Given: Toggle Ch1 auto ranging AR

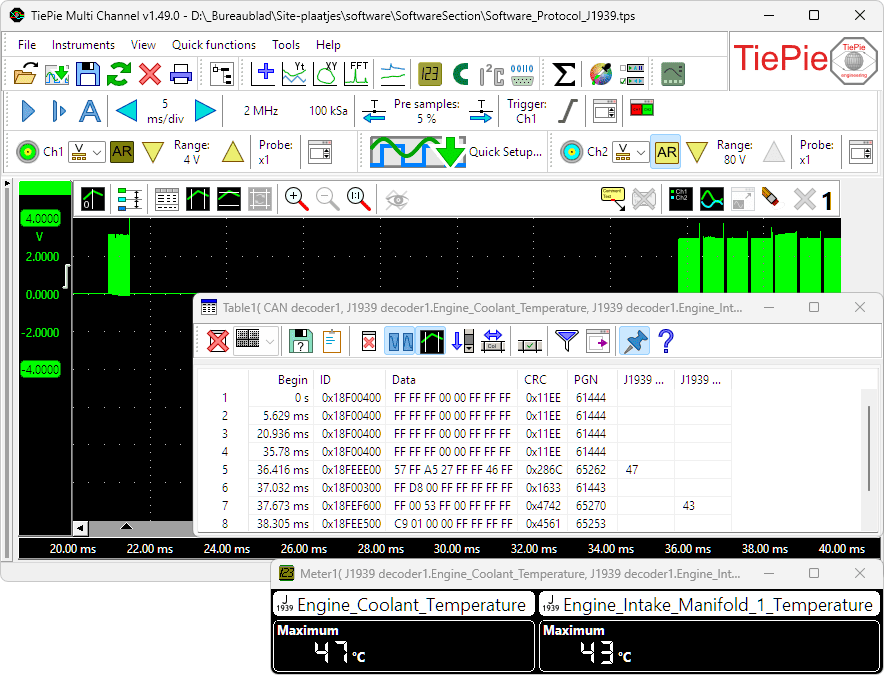Looking at the screenshot, I should (122, 152).
